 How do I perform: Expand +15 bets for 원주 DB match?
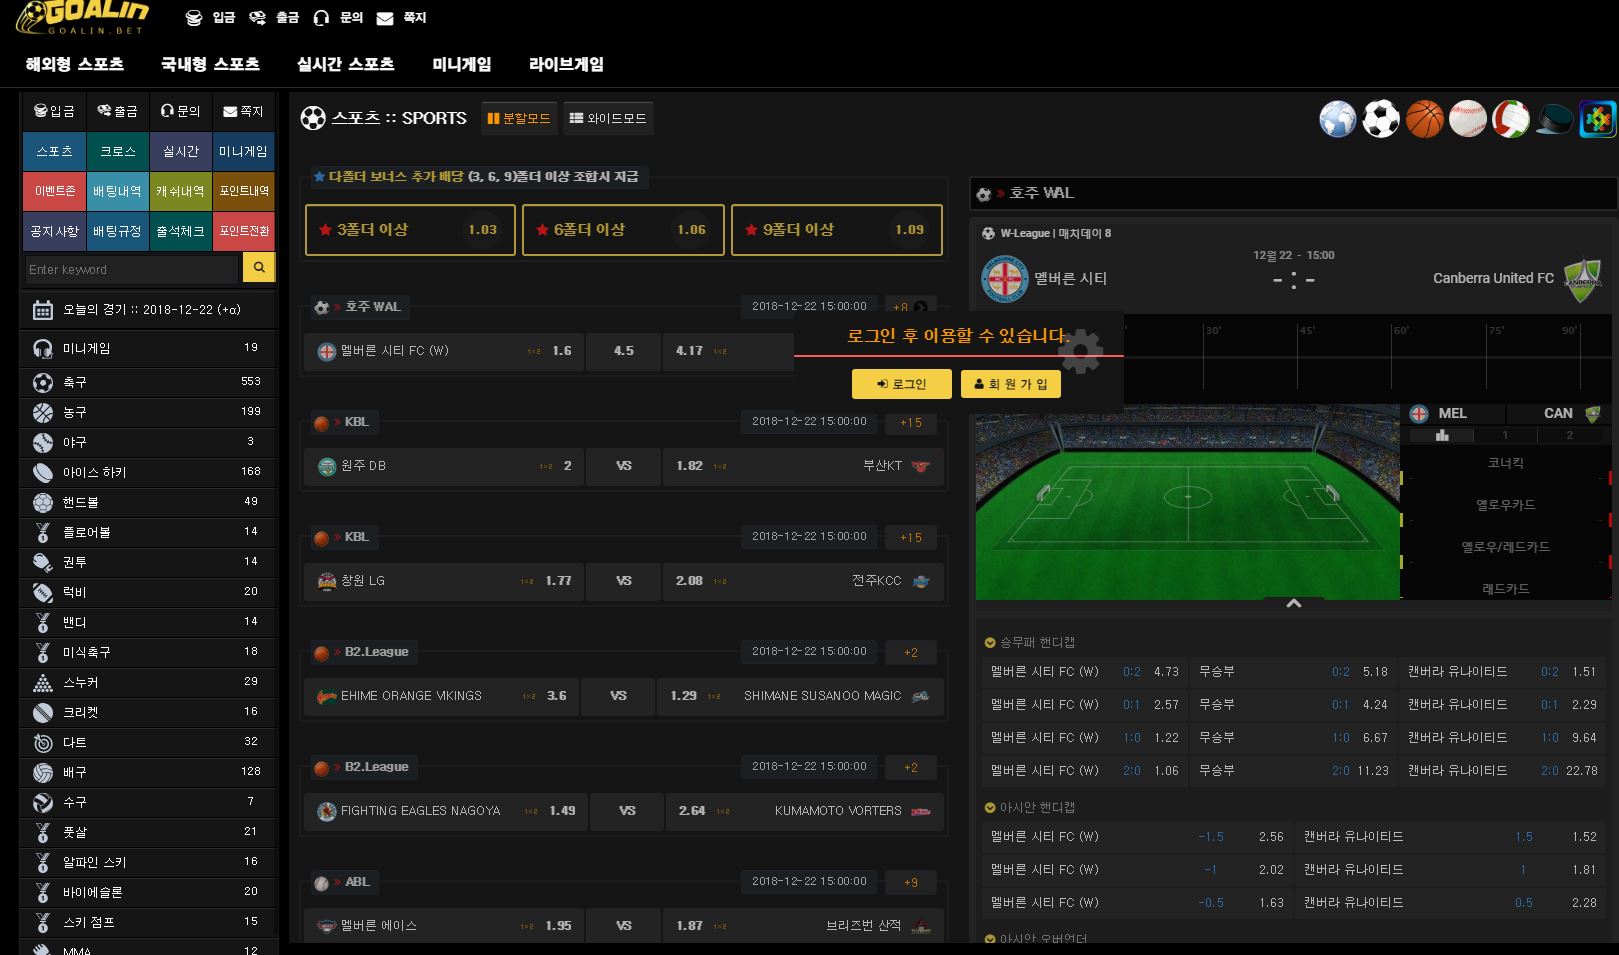[911, 422]
